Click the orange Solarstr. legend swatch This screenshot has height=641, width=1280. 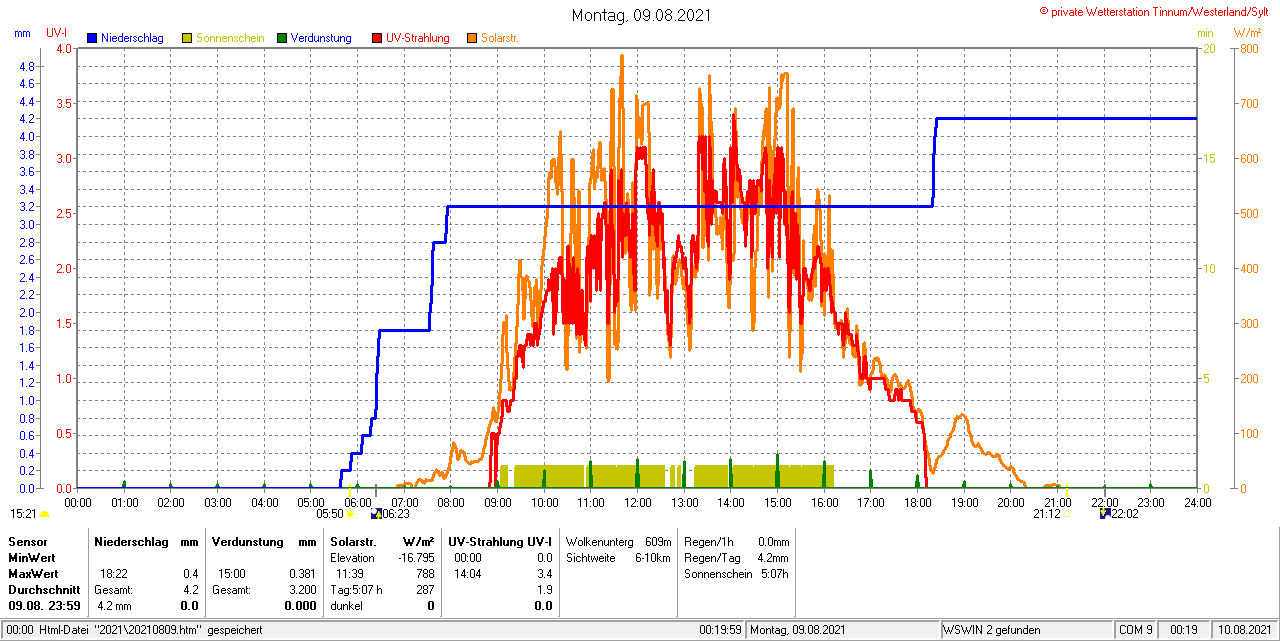(x=472, y=38)
